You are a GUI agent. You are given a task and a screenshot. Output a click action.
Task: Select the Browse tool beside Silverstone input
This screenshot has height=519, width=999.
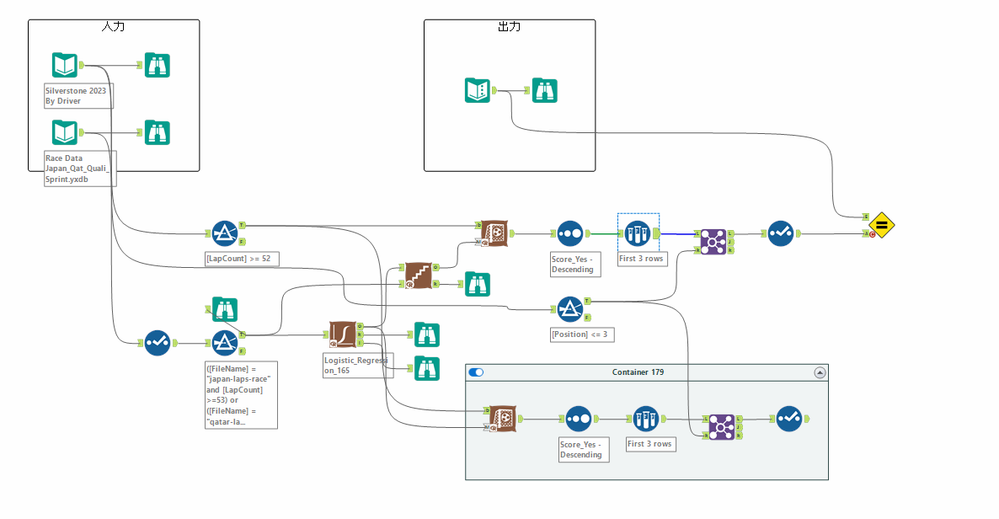tap(157, 65)
